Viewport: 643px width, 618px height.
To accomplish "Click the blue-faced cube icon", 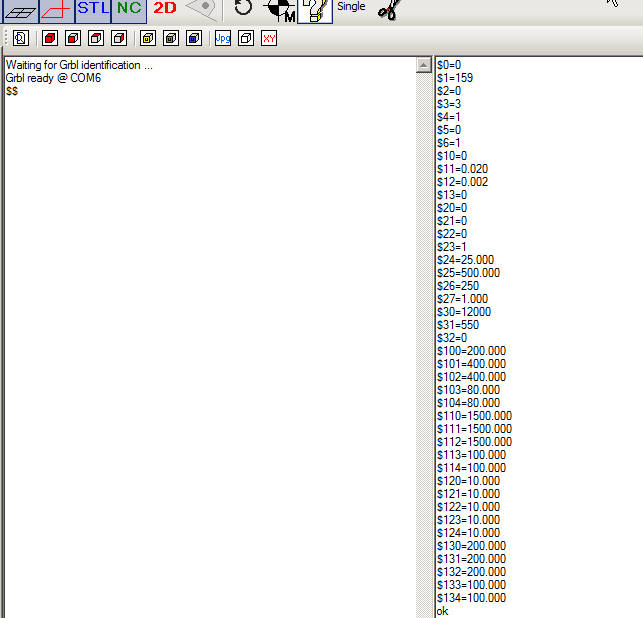I will click(x=194, y=39).
